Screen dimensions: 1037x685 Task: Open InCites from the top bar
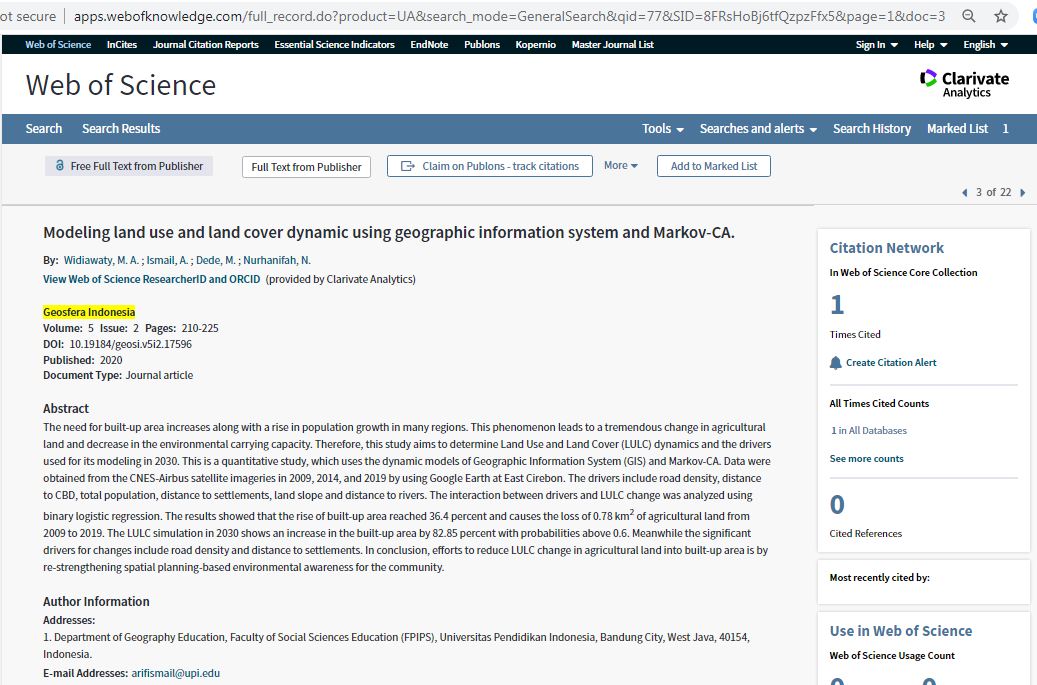[x=122, y=44]
